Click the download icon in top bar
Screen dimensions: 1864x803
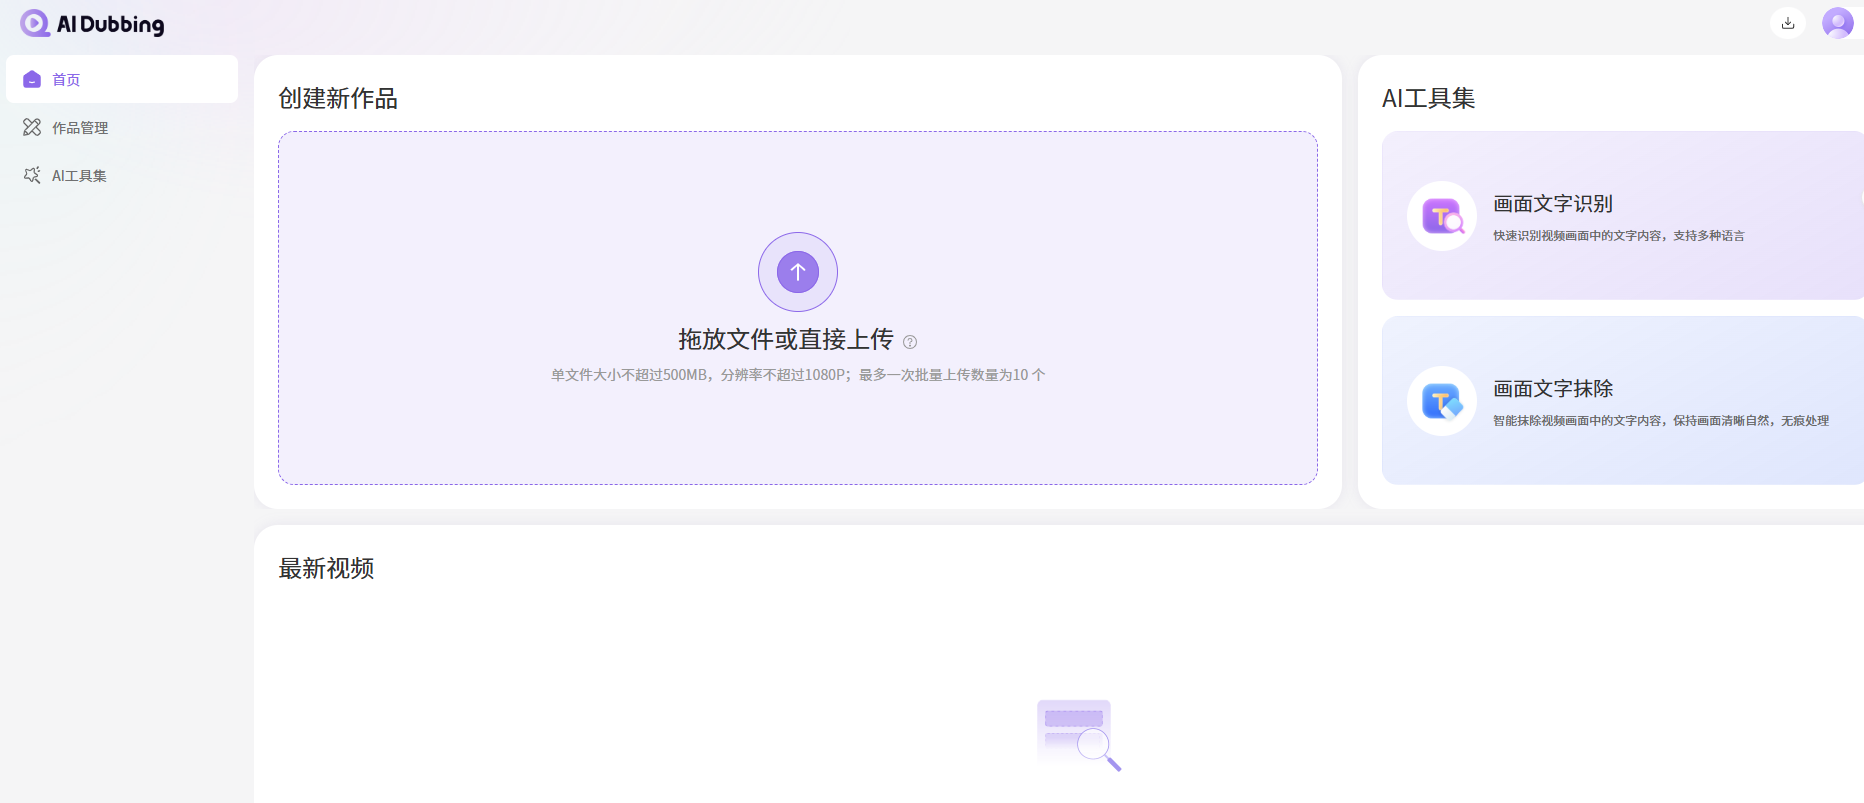coord(1787,23)
